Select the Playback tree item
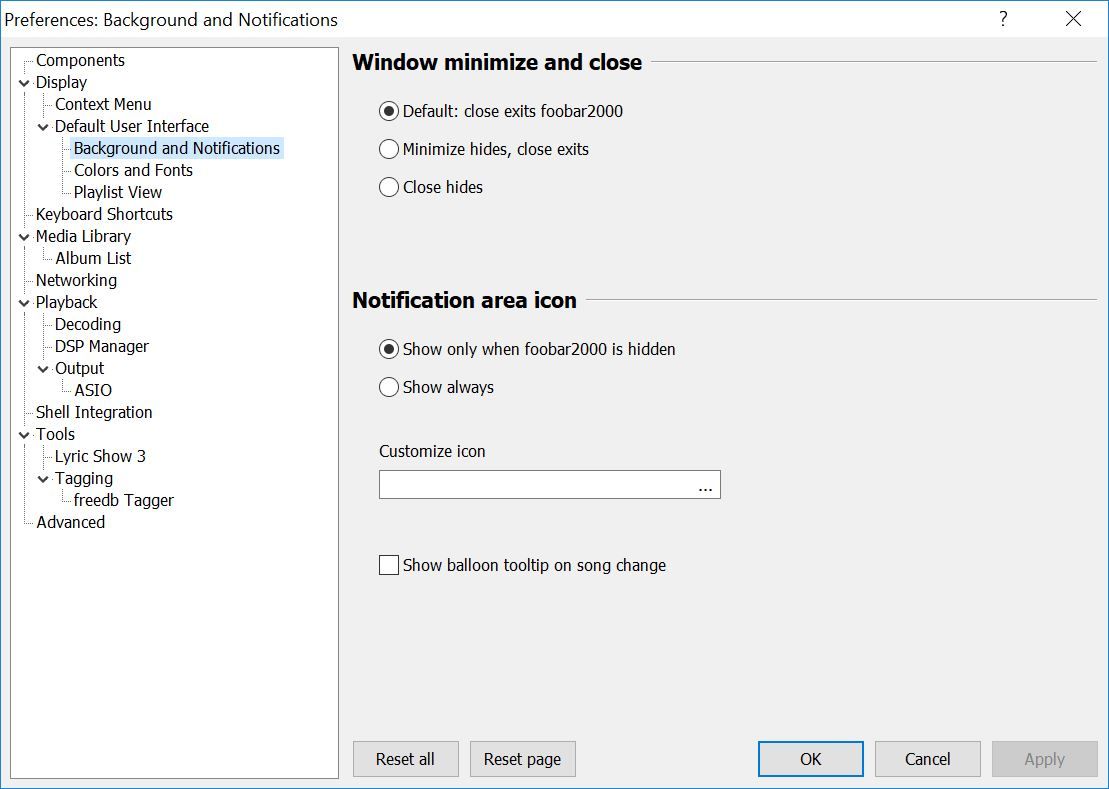The height and width of the screenshot is (789, 1109). coord(66,302)
